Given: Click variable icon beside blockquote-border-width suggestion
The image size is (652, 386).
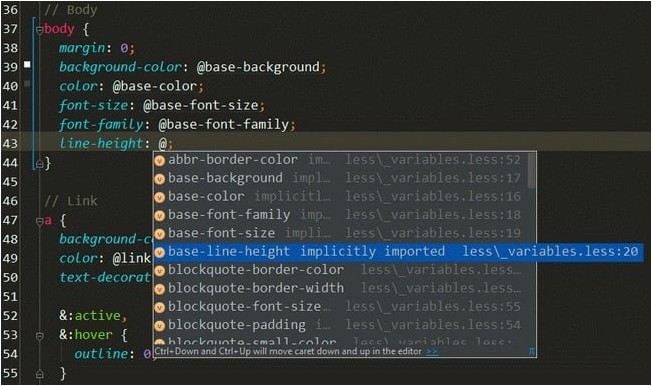Looking at the screenshot, I should click(x=160, y=289).
